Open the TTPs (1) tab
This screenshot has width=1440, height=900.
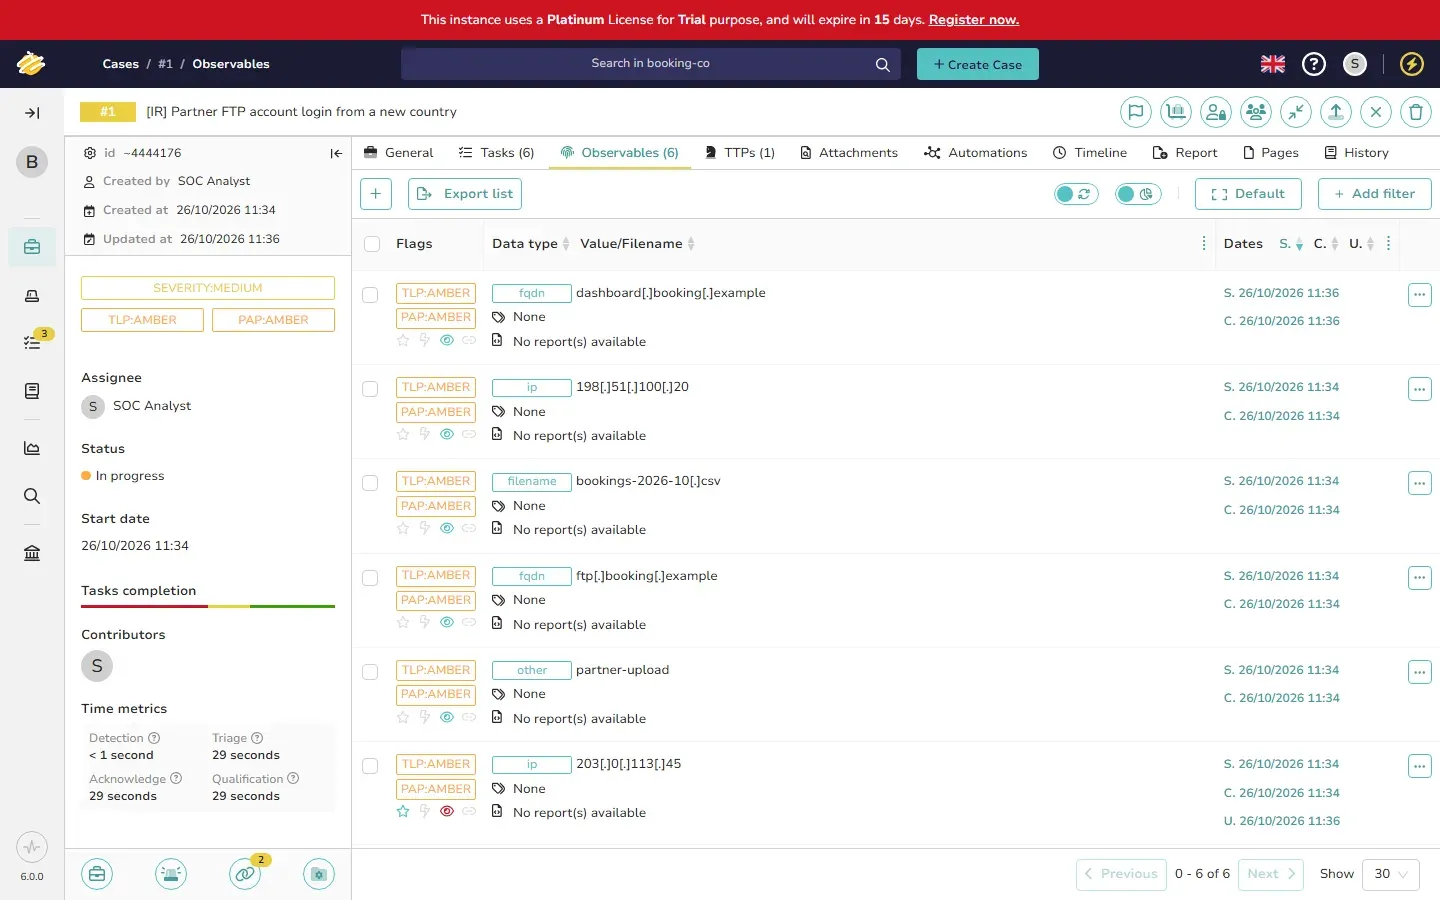[740, 153]
